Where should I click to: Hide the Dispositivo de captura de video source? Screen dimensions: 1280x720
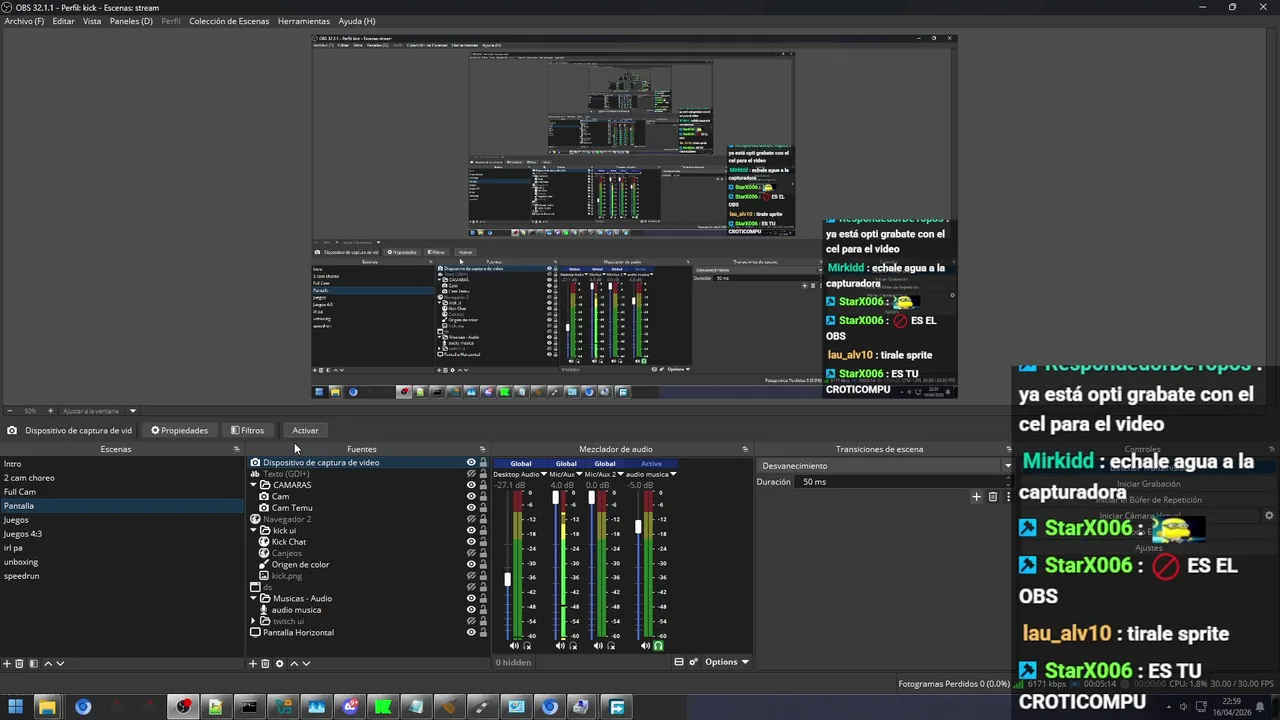click(471, 463)
